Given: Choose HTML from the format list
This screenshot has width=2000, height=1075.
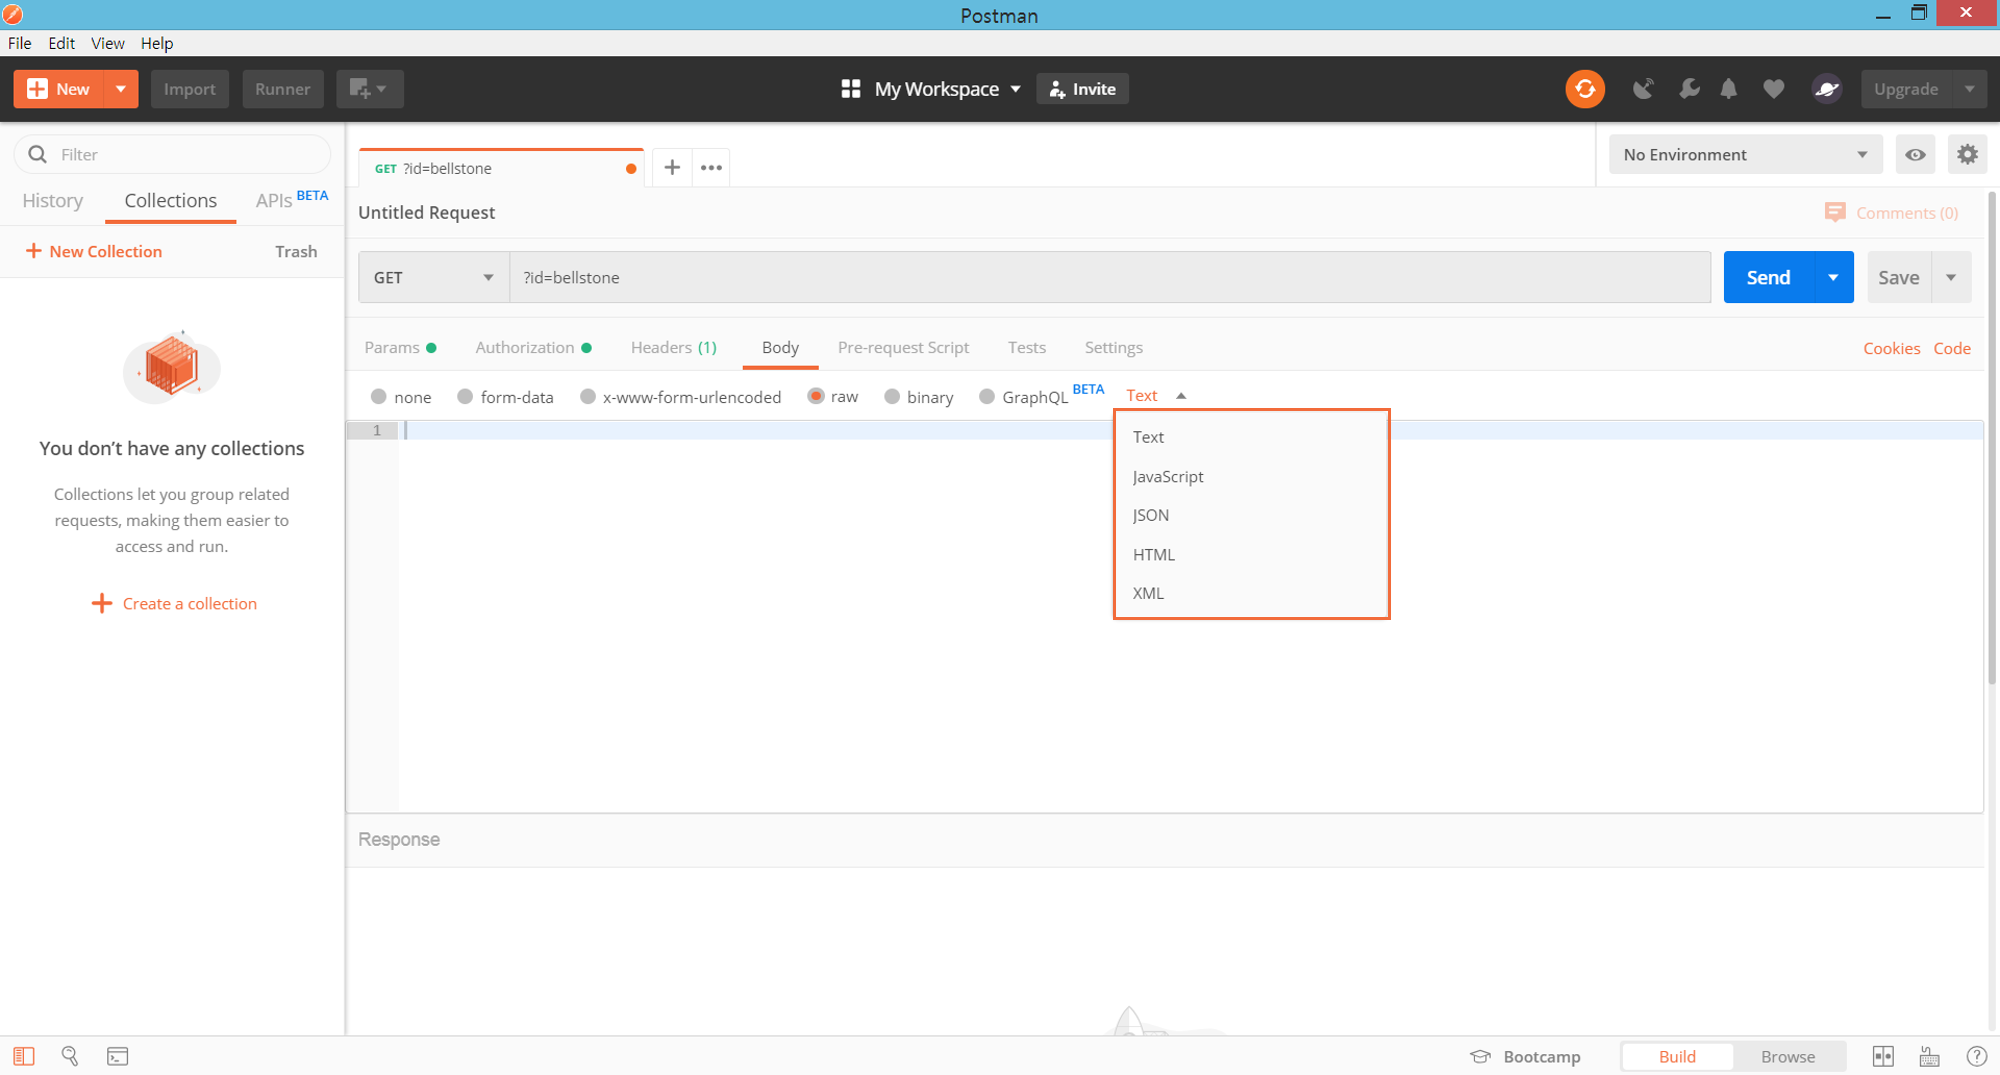Looking at the screenshot, I should (1251, 554).
